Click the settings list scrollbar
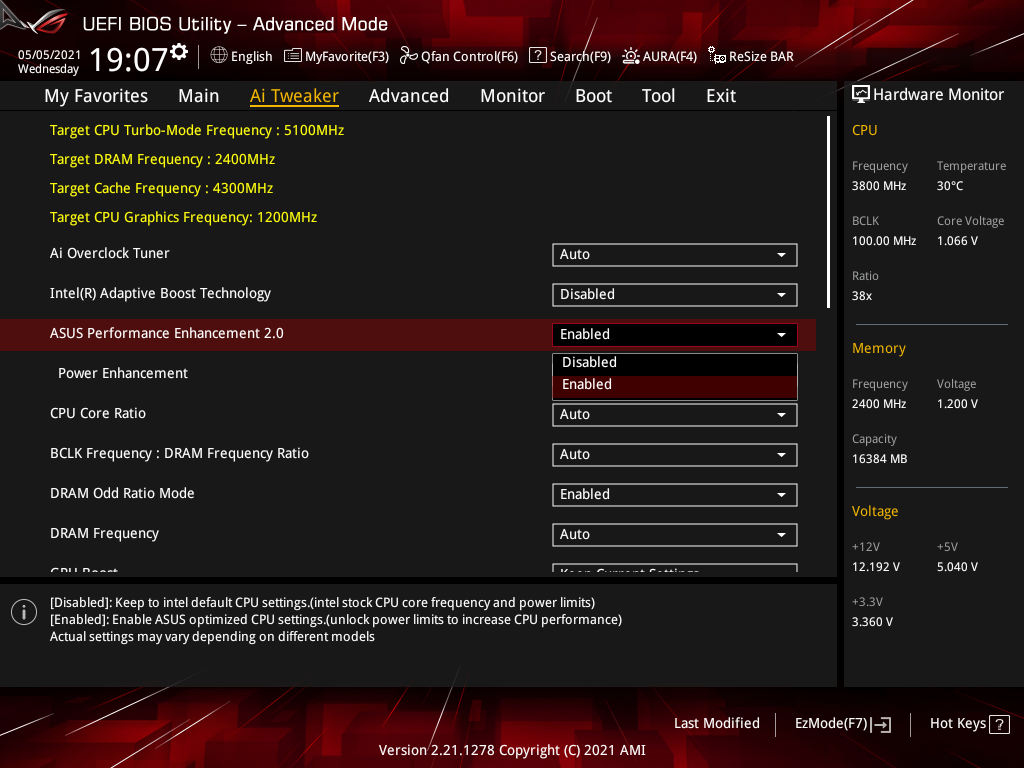The height and width of the screenshot is (768, 1024). [x=828, y=212]
